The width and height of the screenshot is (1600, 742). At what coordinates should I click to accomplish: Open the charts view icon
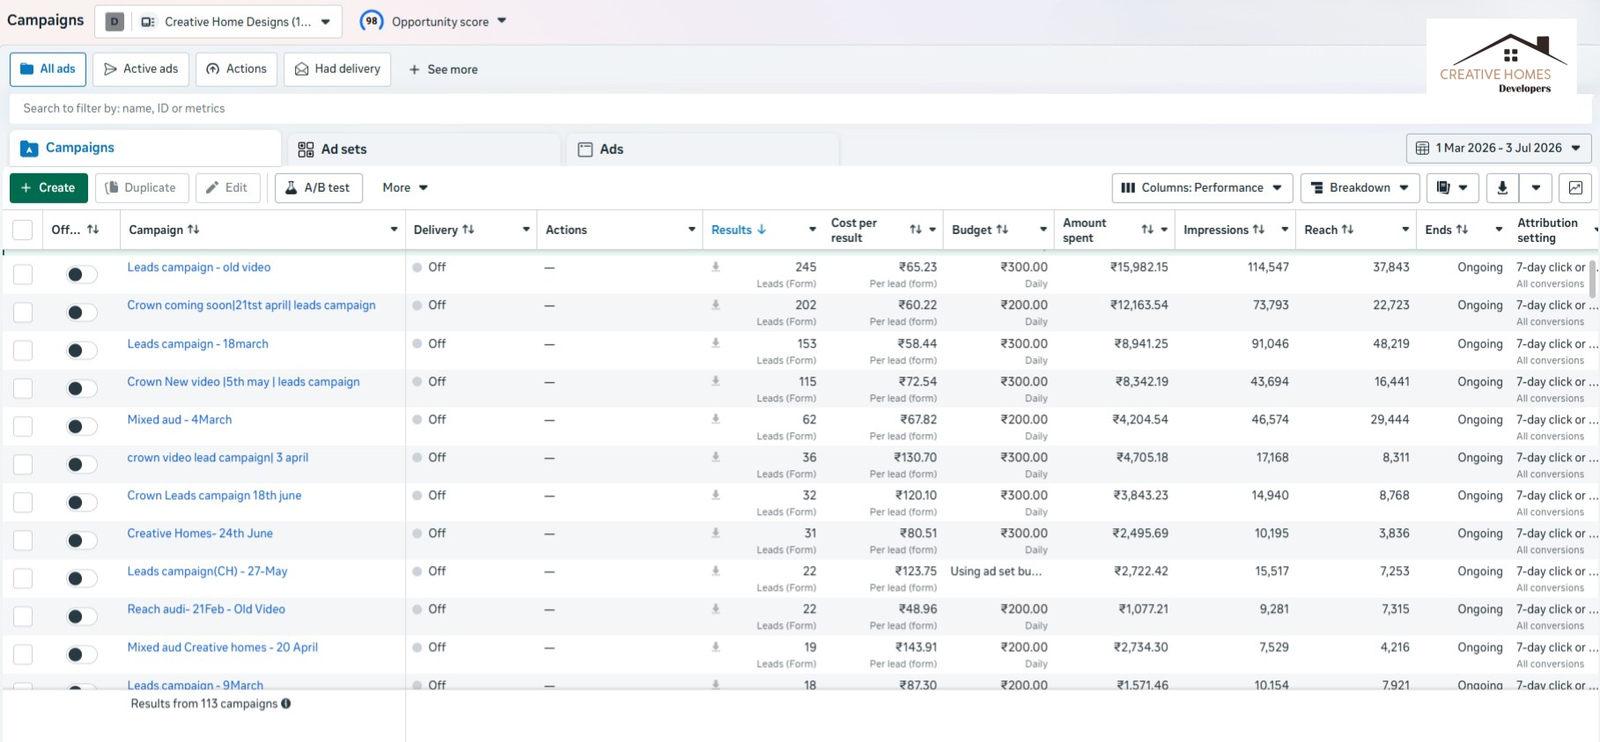pyautogui.click(x=1576, y=188)
